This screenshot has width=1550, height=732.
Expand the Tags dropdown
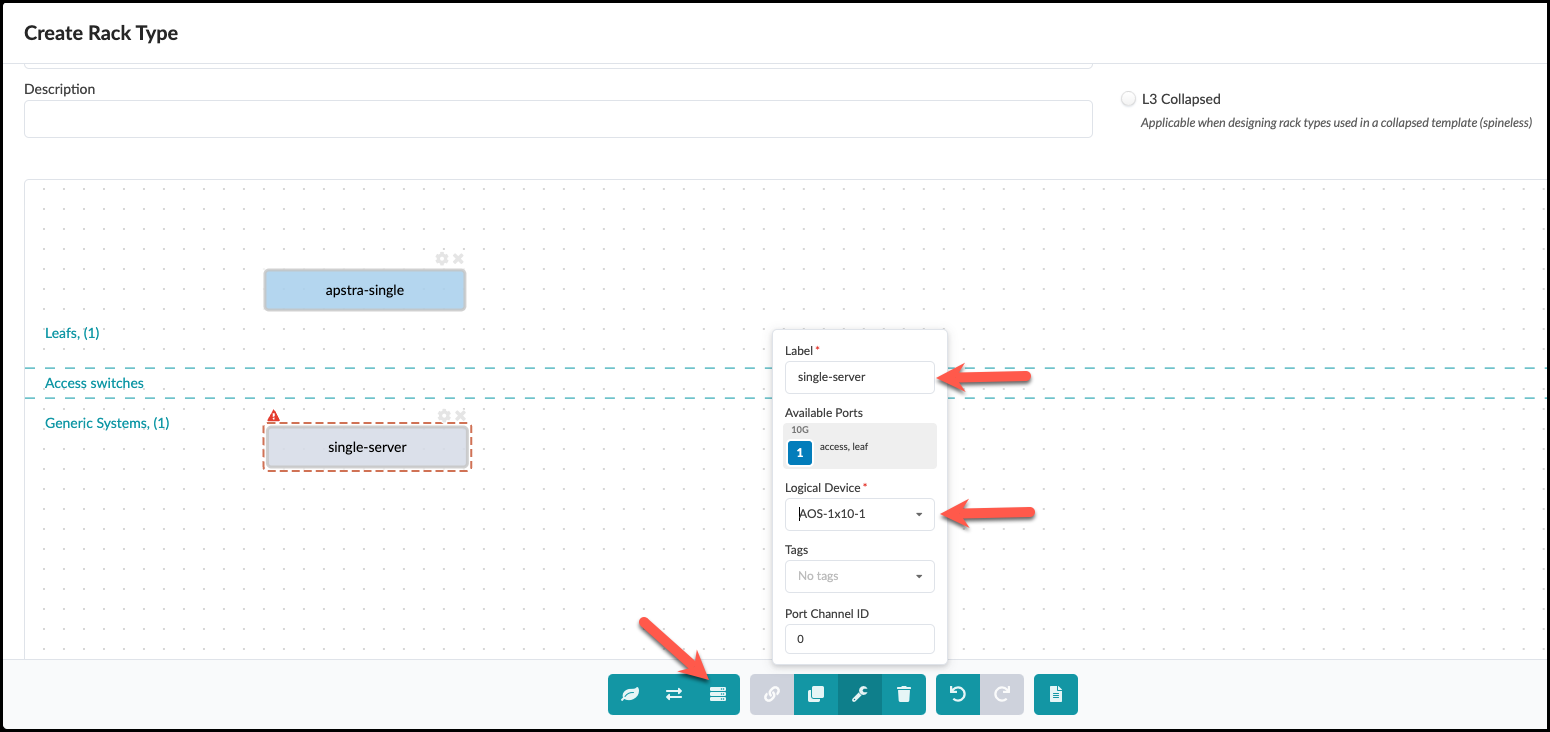click(x=859, y=576)
